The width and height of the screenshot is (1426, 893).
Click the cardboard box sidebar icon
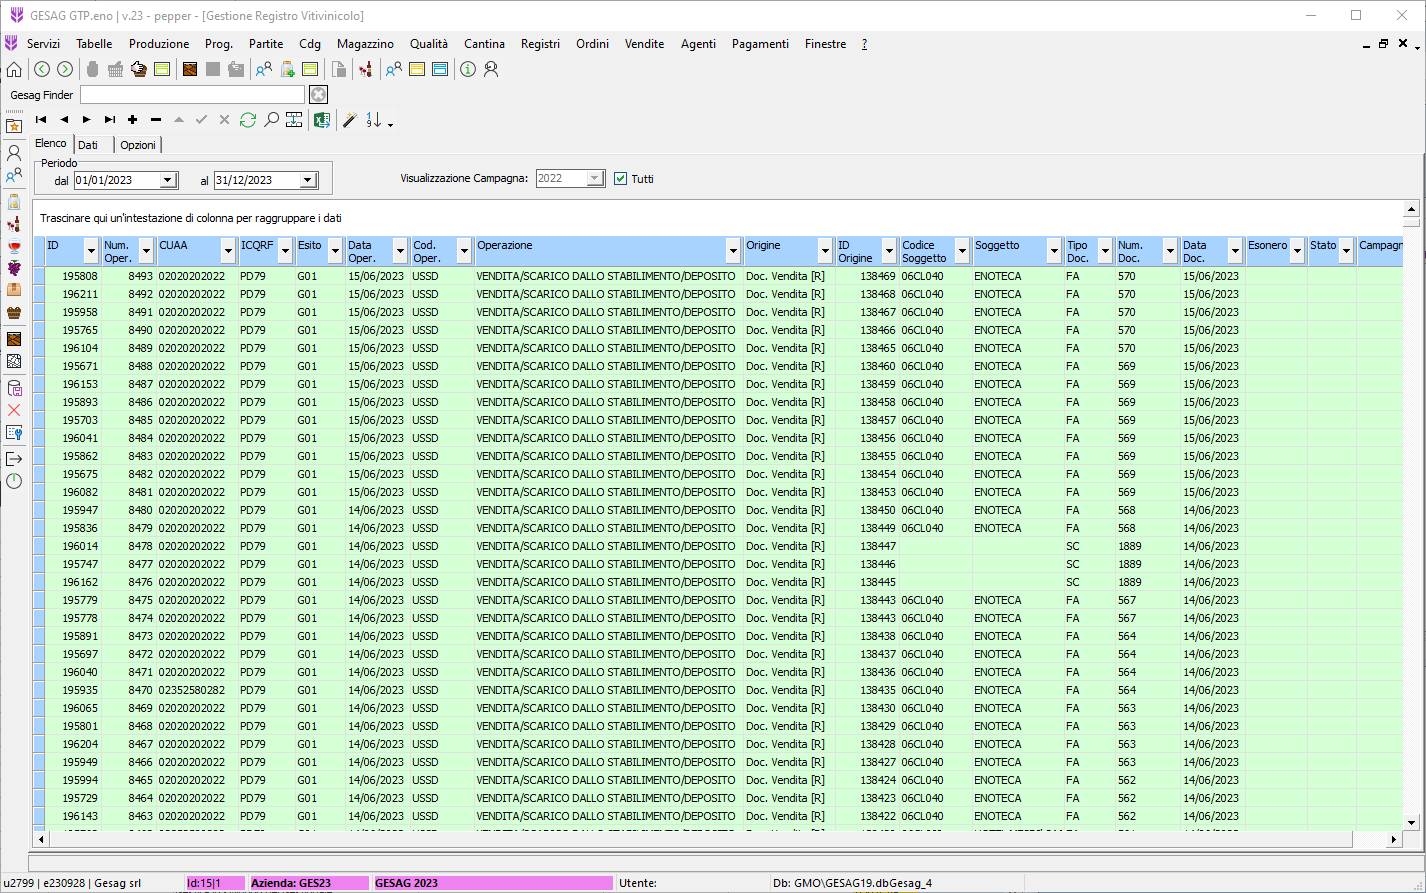point(14,290)
